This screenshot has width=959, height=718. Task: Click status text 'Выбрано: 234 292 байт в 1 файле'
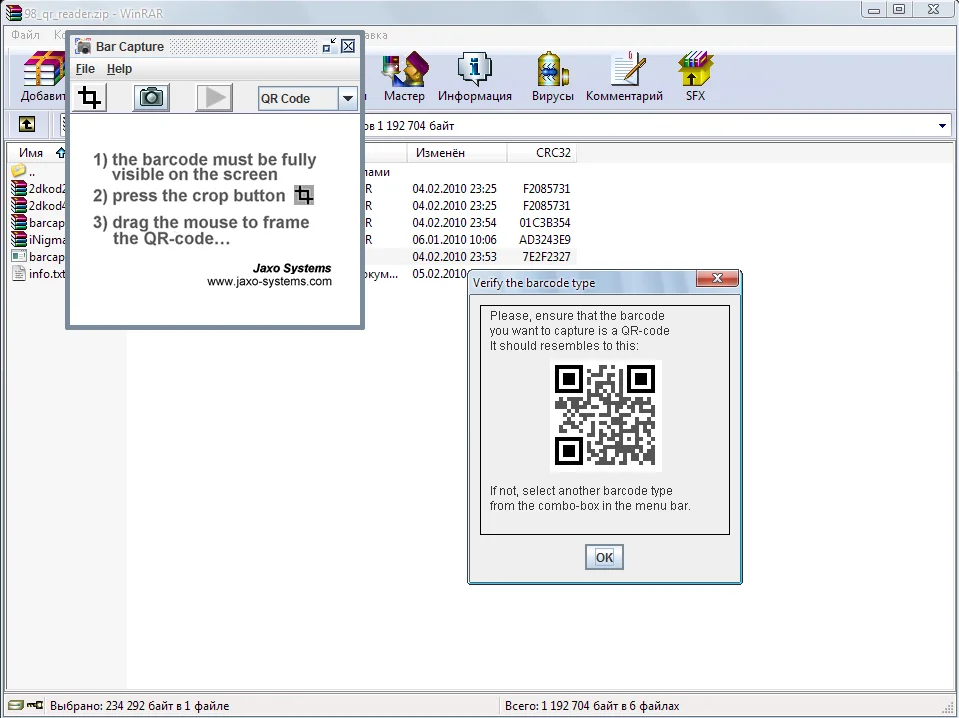pos(139,706)
